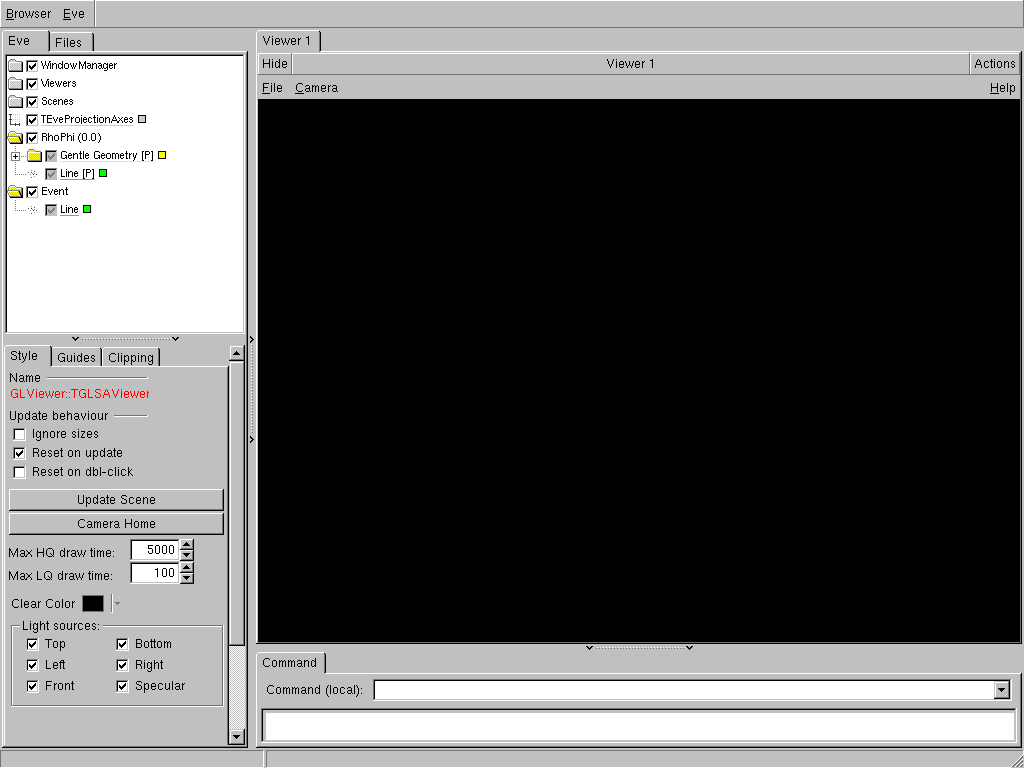Switch to the Files tab
1024x768 pixels.
(69, 42)
